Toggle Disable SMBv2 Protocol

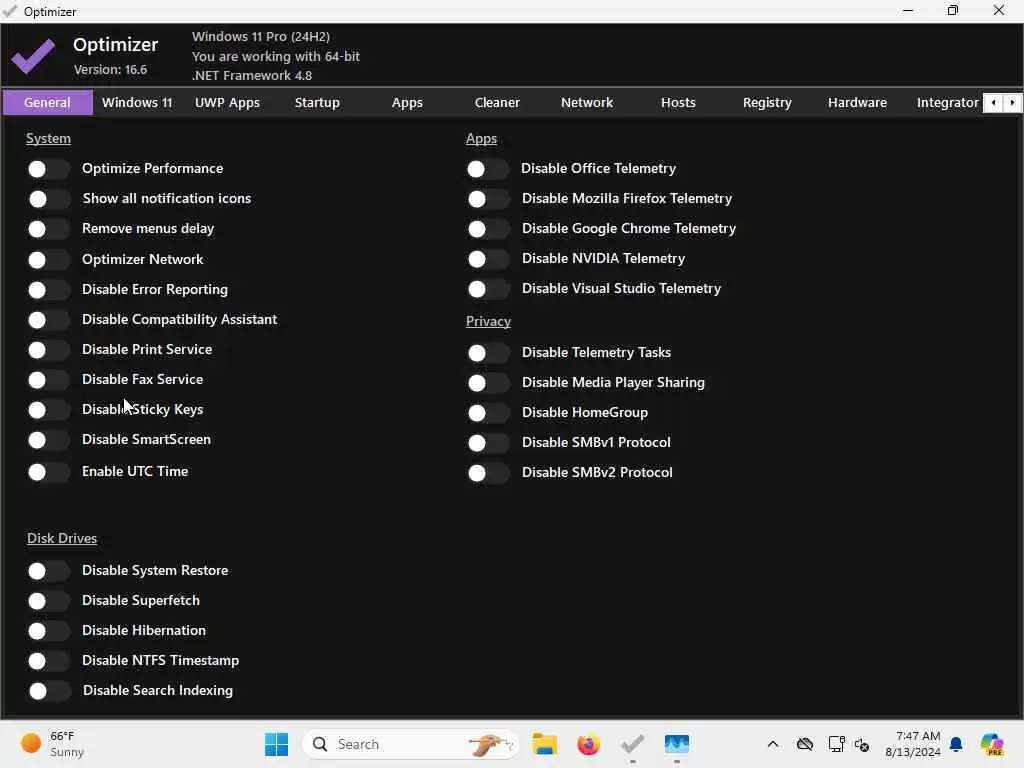tap(487, 473)
